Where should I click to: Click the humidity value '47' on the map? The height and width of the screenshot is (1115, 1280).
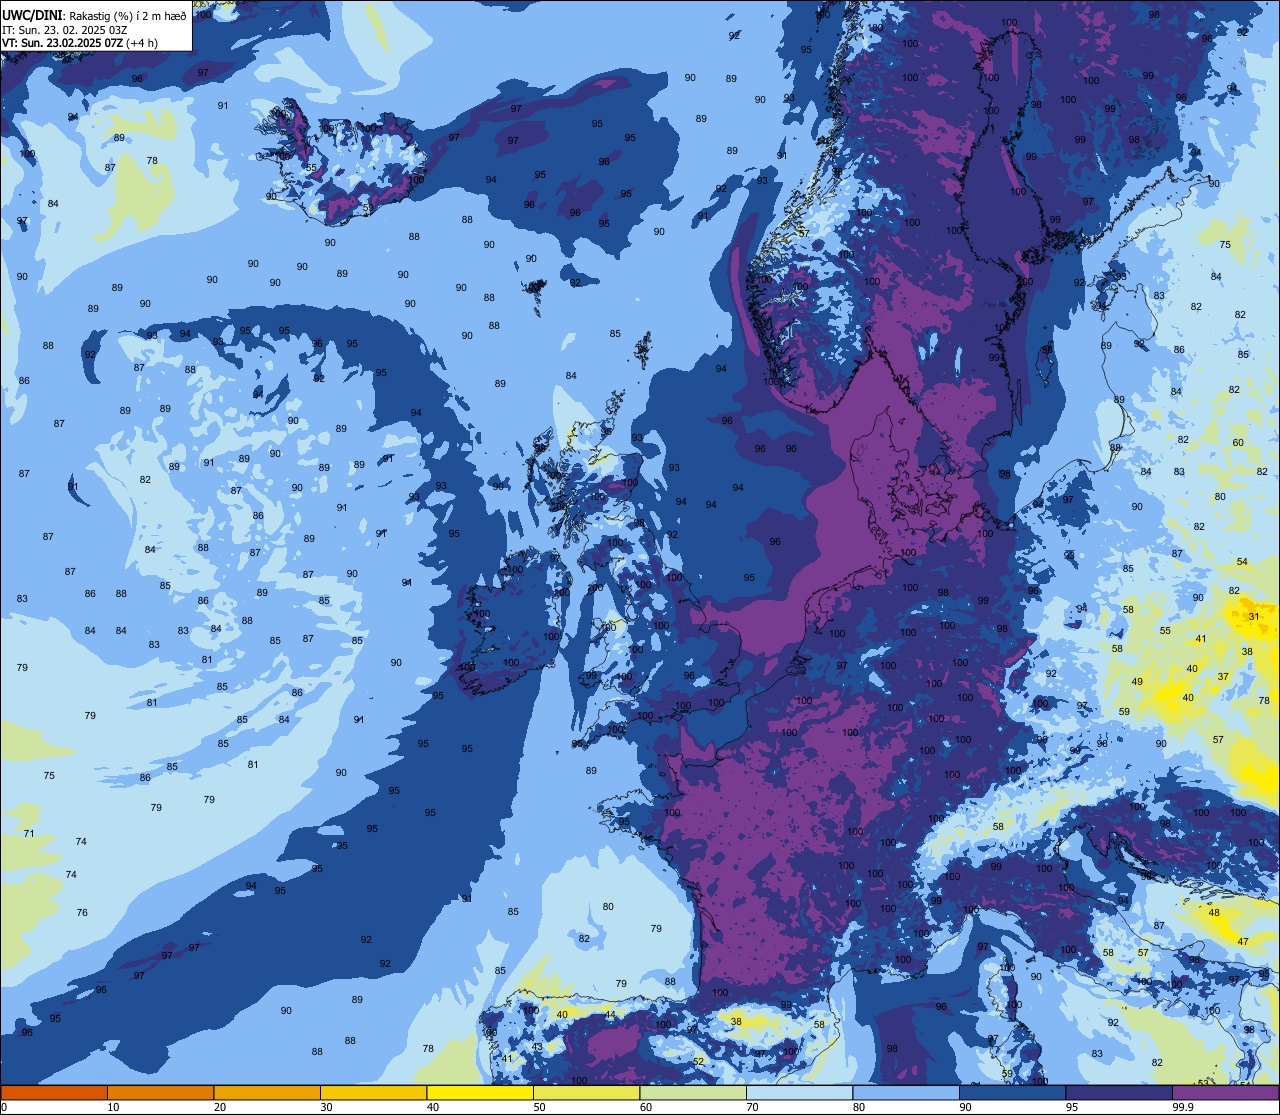(x=1243, y=942)
